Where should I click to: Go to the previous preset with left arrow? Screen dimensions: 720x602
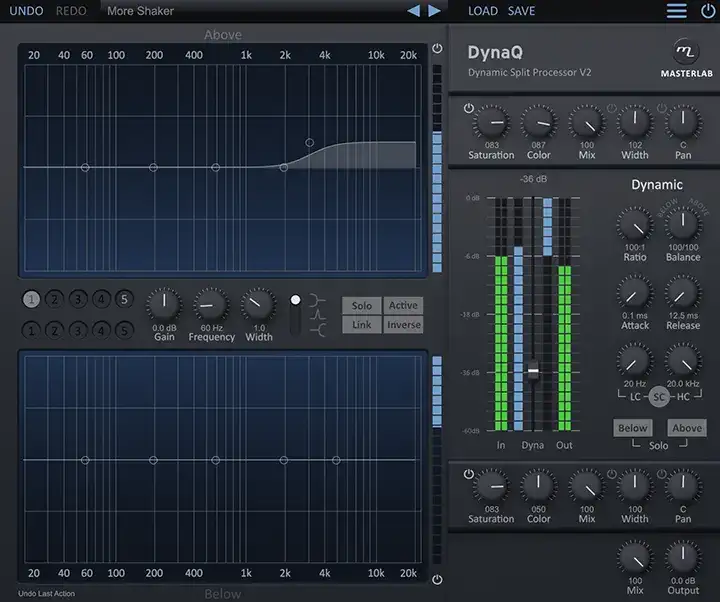click(x=413, y=11)
